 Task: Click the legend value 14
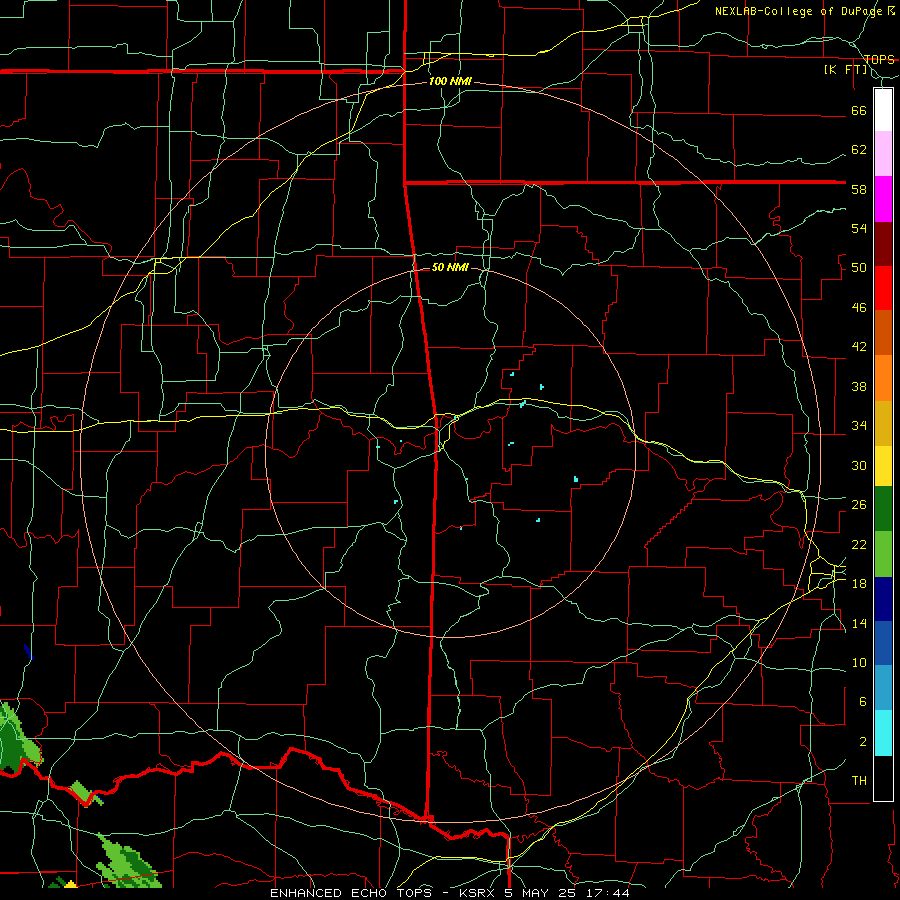pyautogui.click(x=859, y=623)
